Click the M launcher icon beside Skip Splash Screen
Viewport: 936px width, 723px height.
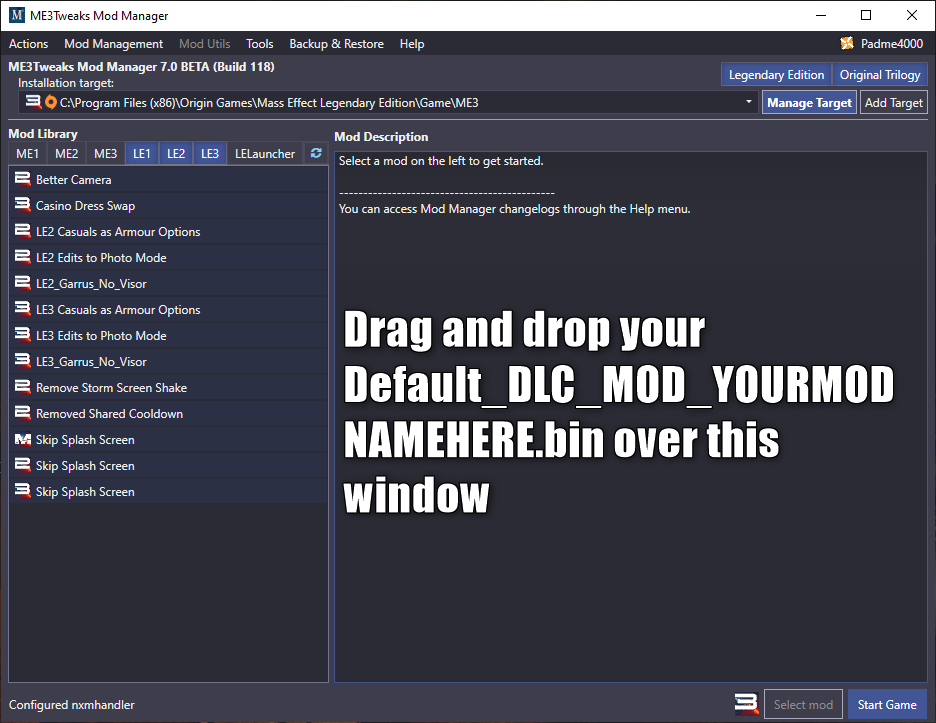(23, 439)
